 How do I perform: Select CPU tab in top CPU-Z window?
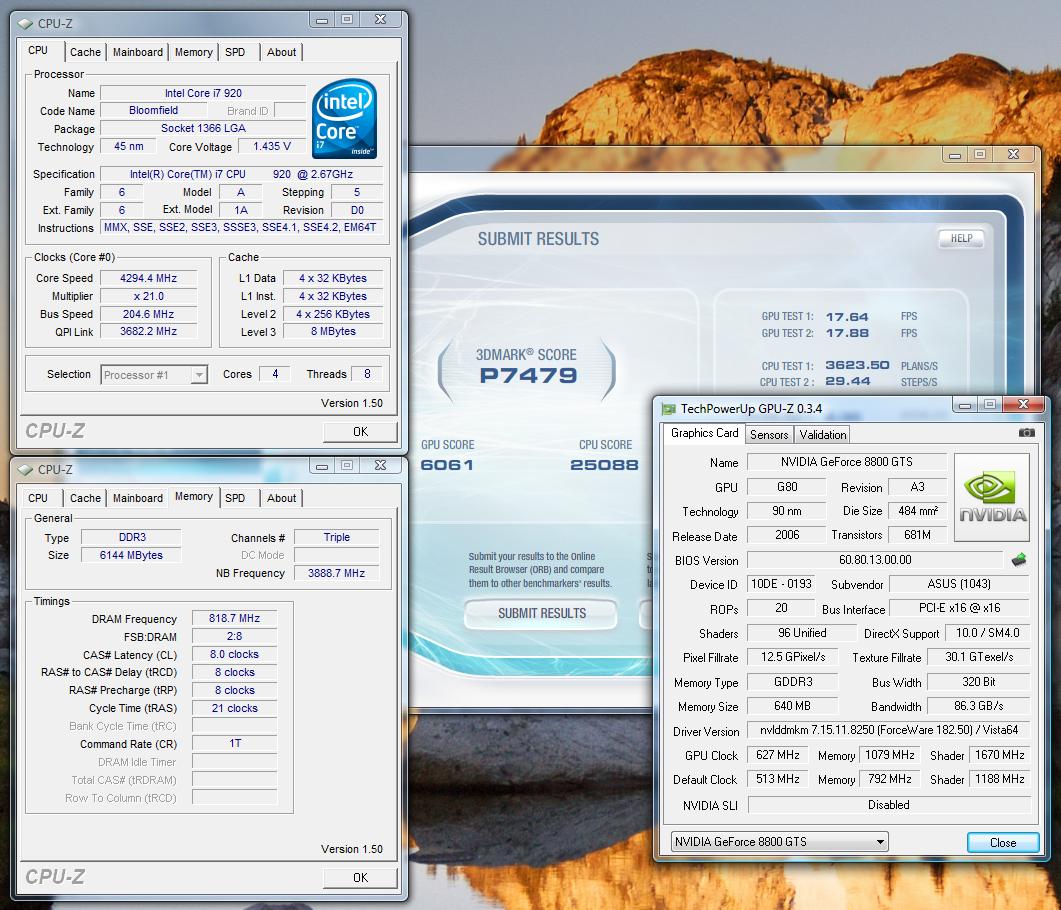38,51
